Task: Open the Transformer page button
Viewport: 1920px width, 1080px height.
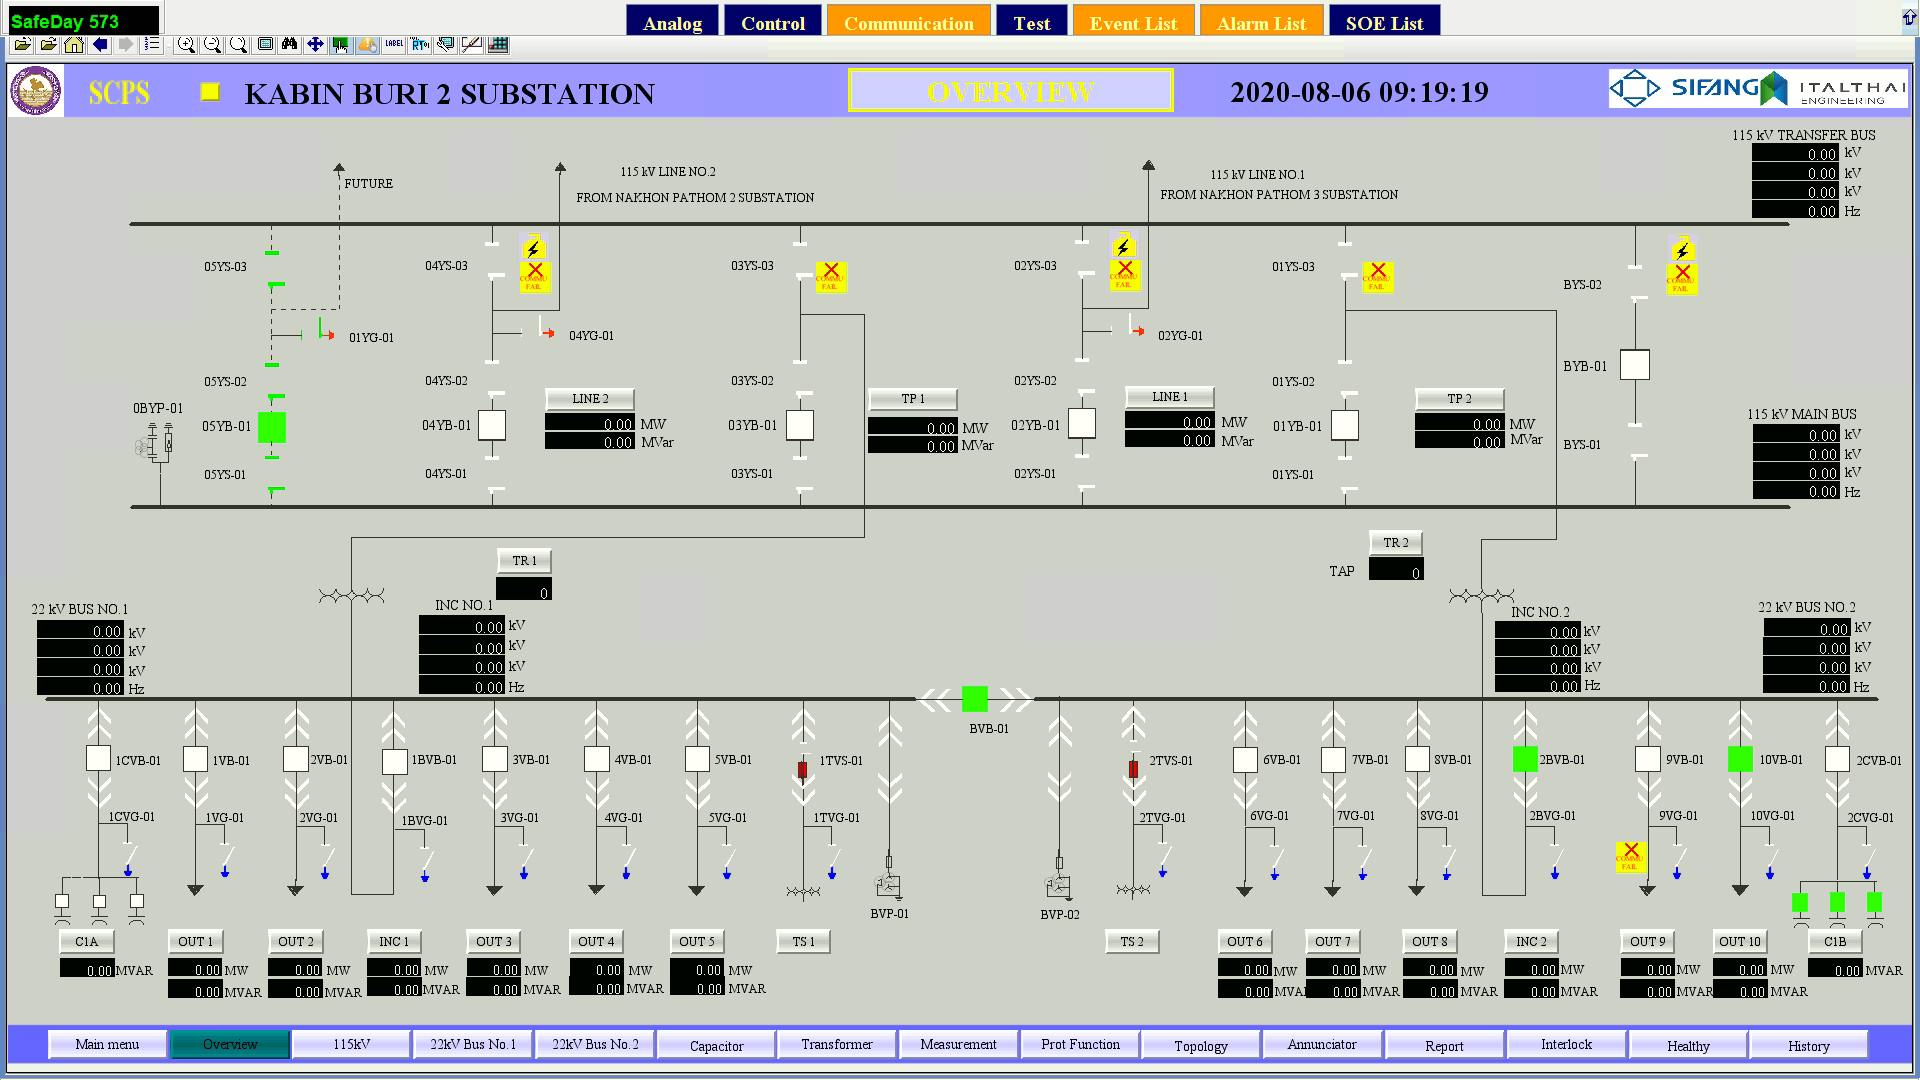Action: click(836, 1045)
